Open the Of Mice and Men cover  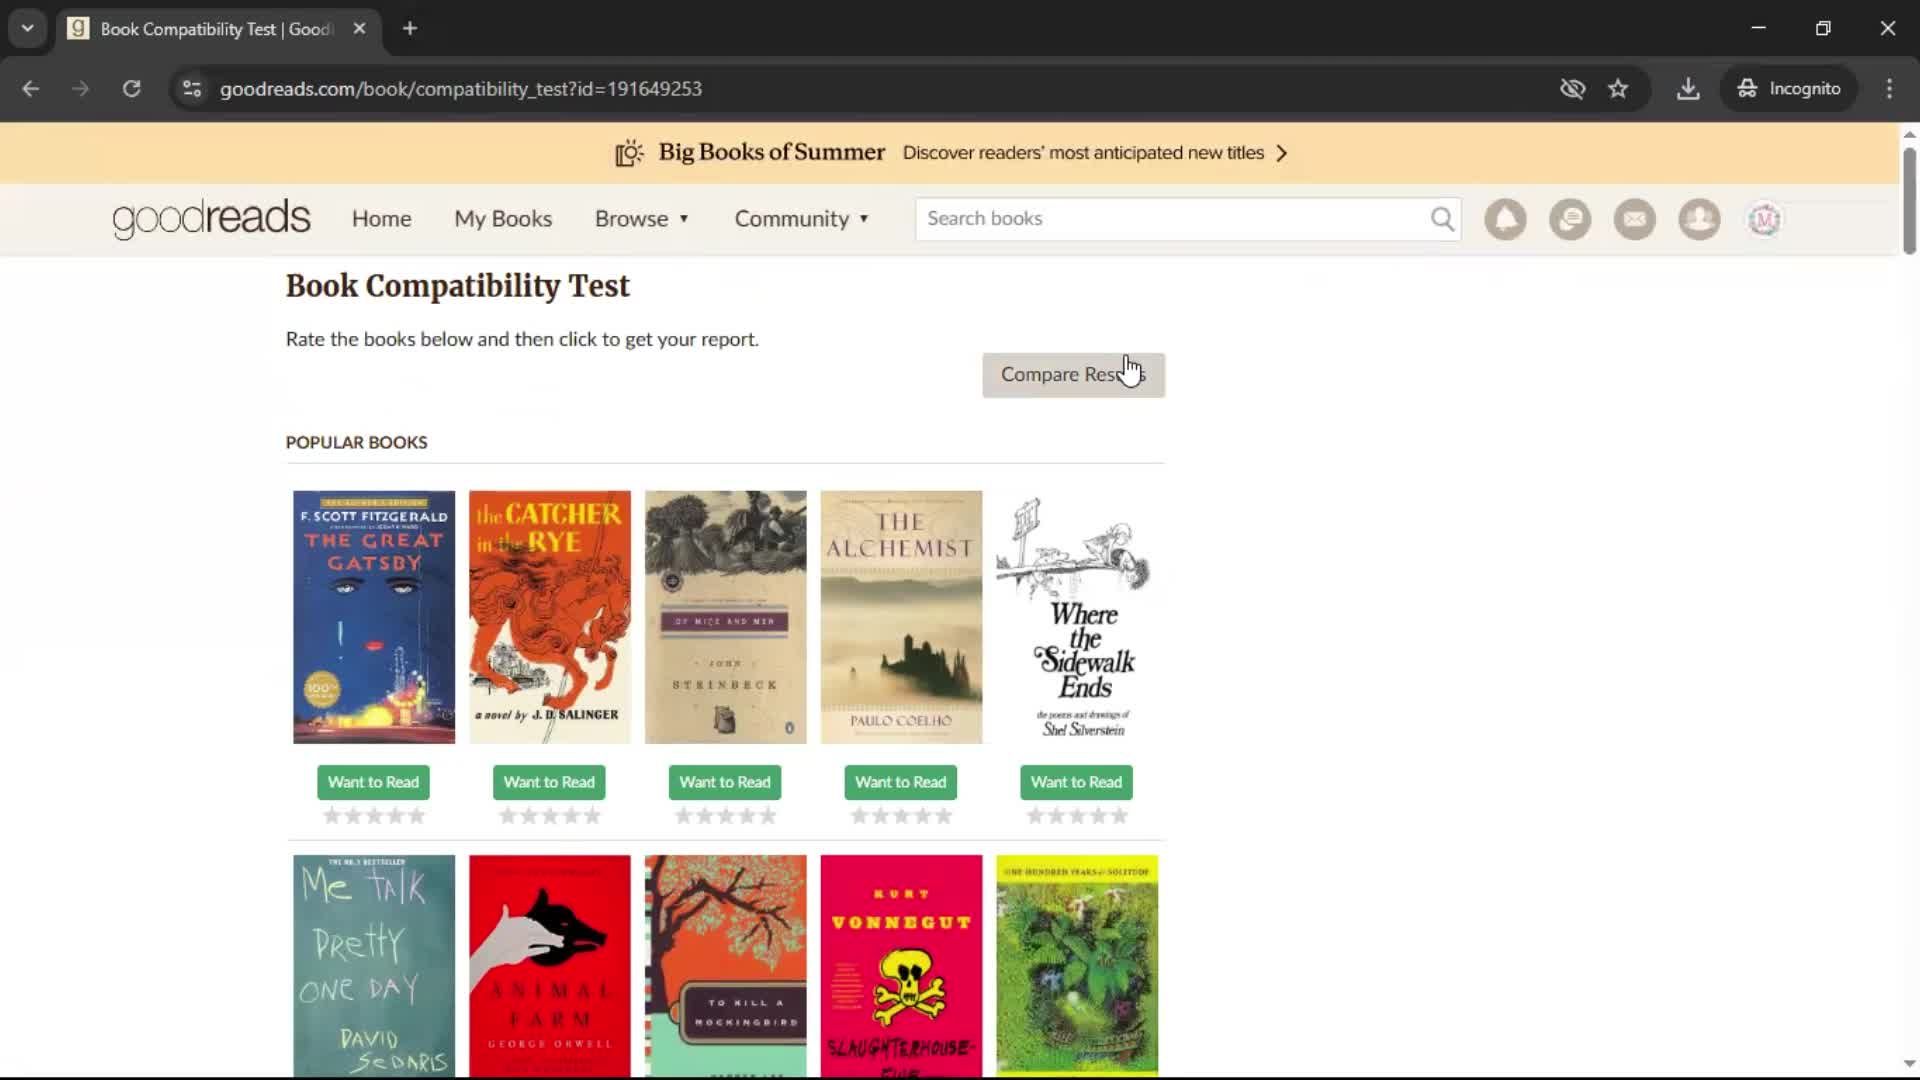pos(725,617)
